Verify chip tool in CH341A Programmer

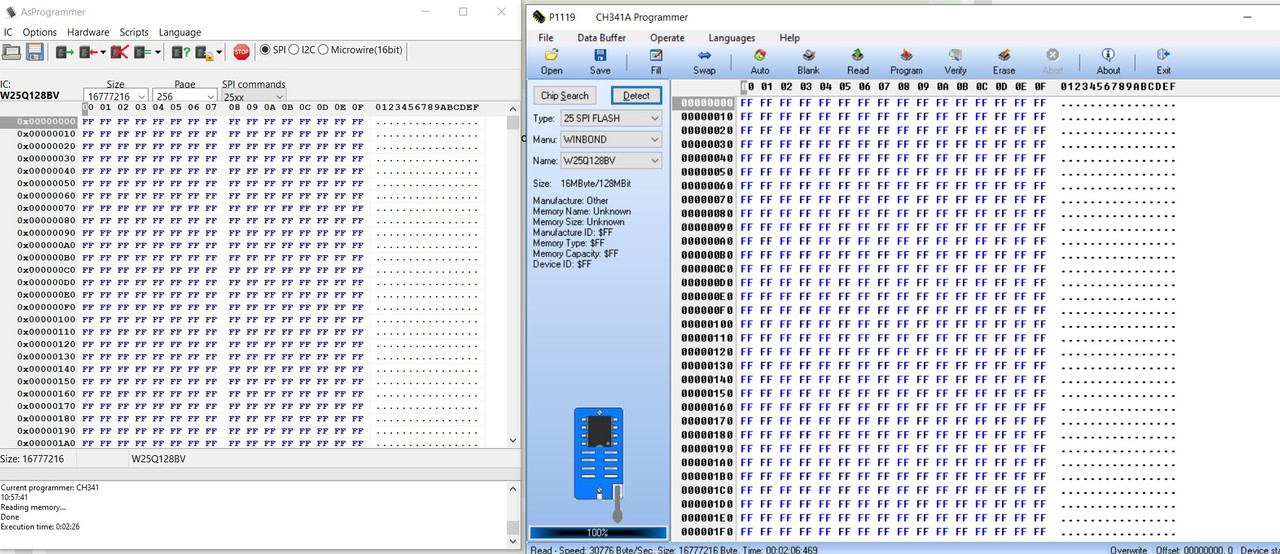coord(956,62)
